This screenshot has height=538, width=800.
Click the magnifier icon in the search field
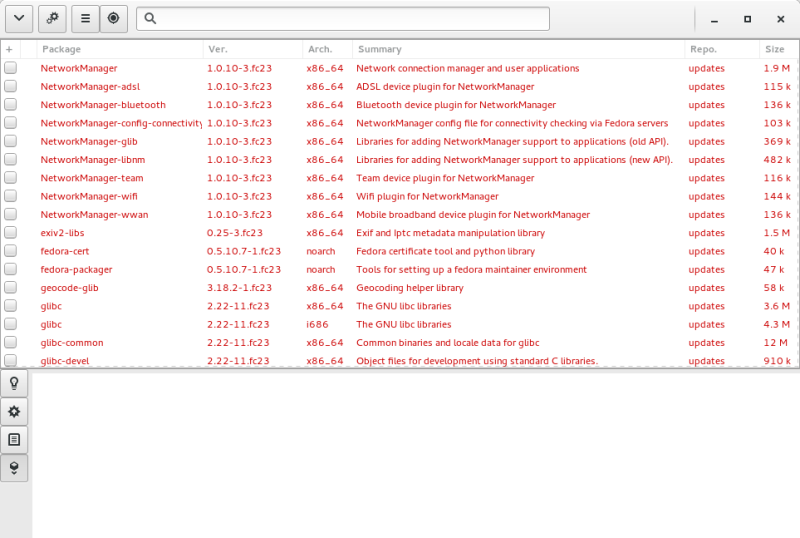150,19
